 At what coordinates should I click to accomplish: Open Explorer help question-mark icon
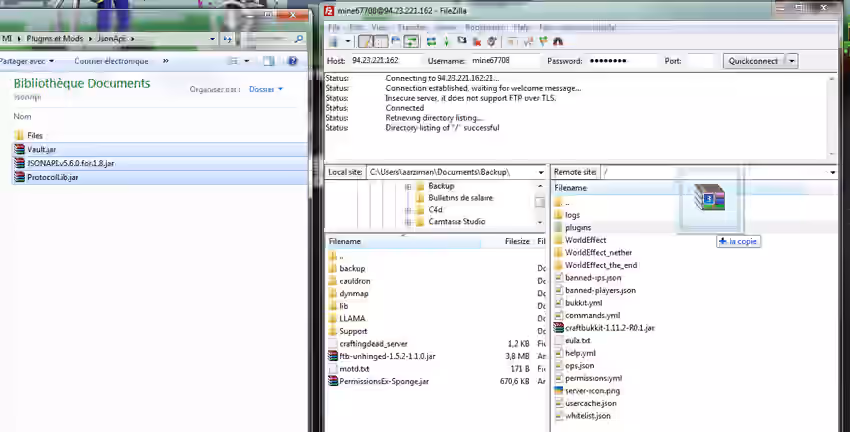click(293, 61)
